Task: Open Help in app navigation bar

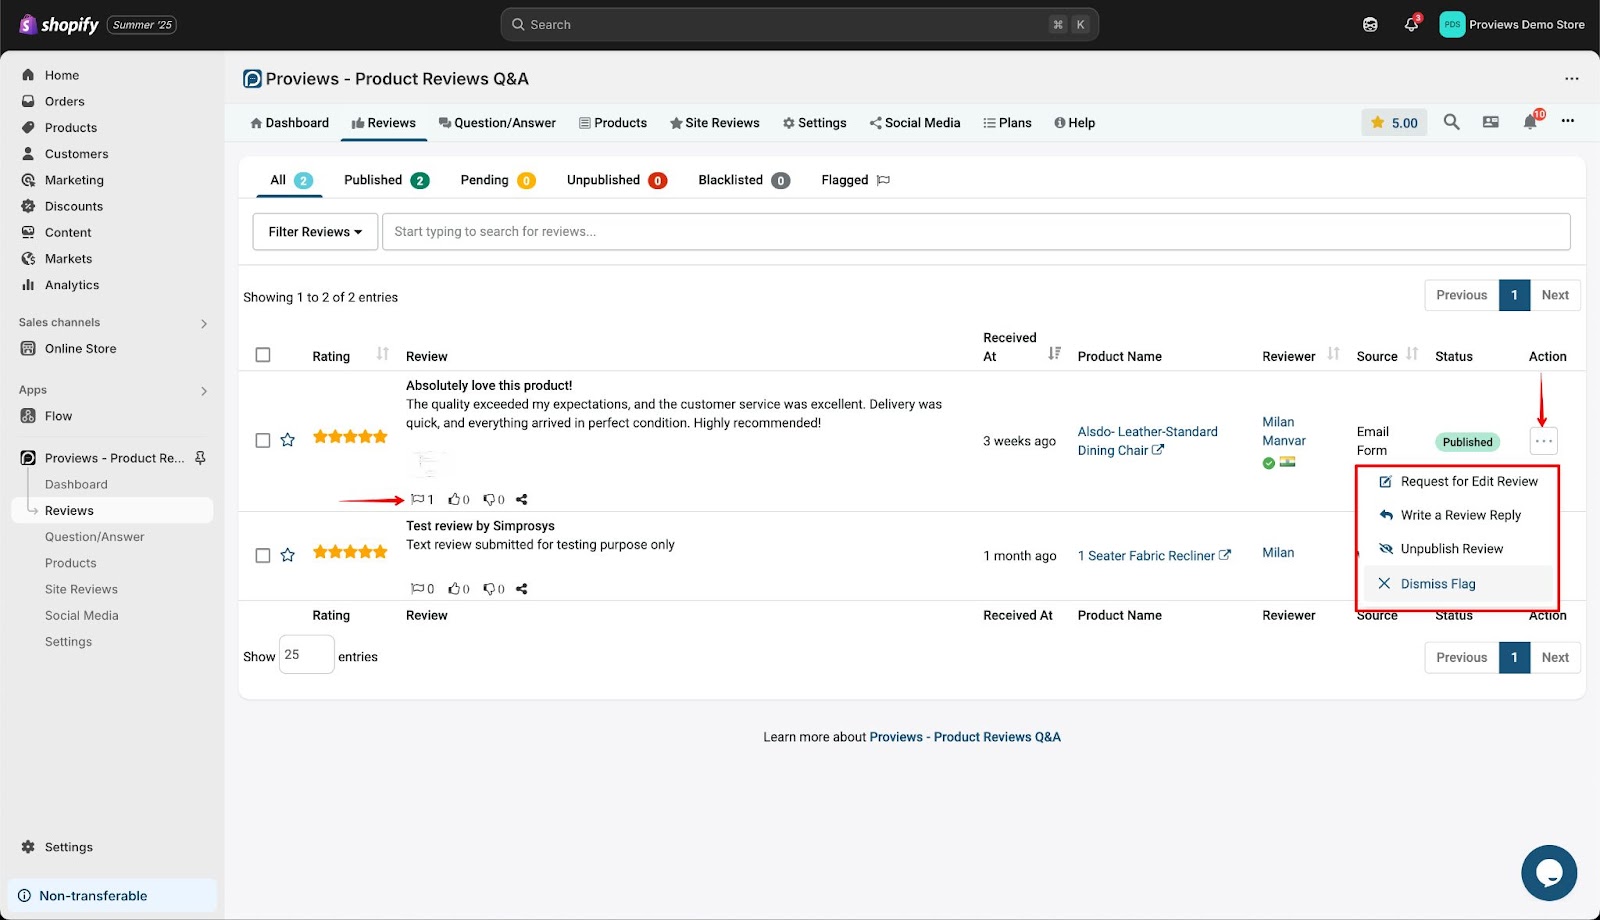Action: [x=1074, y=123]
